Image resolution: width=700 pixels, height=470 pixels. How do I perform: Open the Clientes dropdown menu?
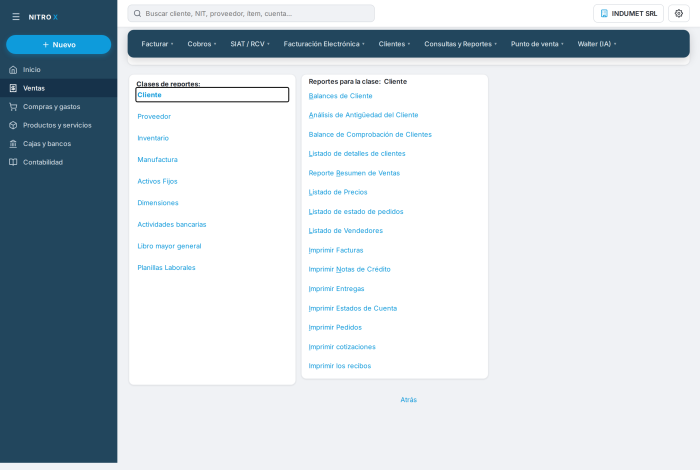click(x=394, y=44)
